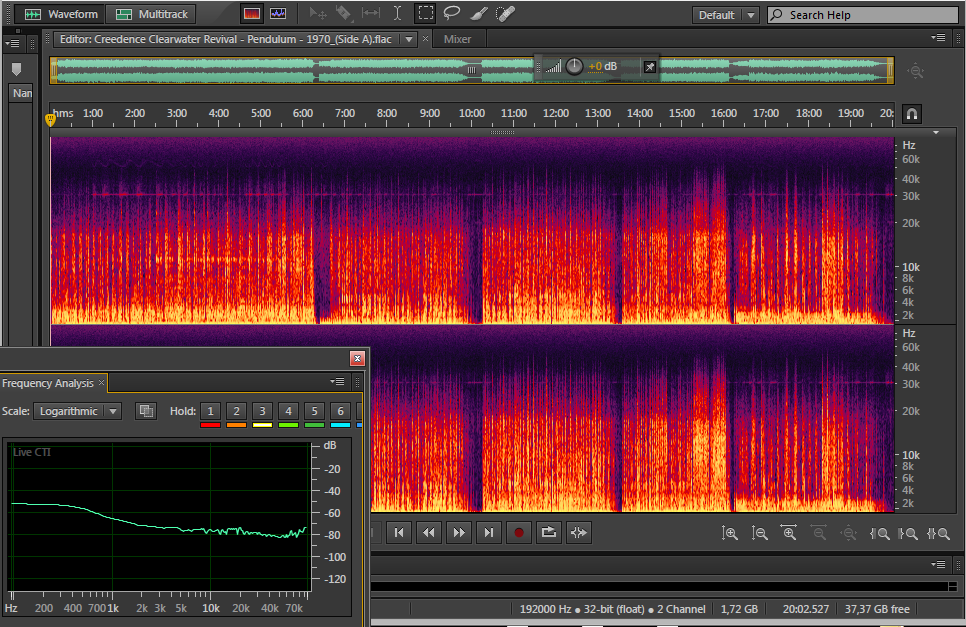Click Zoom In at Out Point
Image resolution: width=966 pixels, height=627 pixels.
[x=908, y=533]
